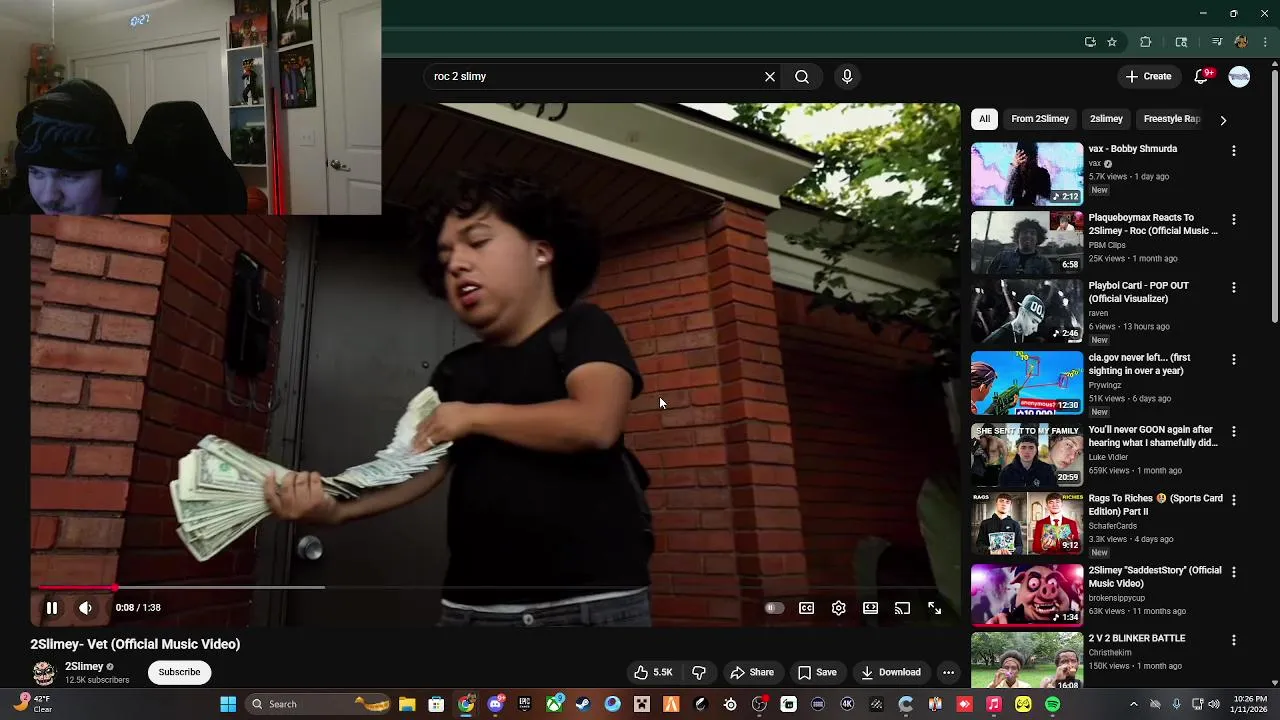The height and width of the screenshot is (720, 1280).
Task: Open Discord from the taskbar
Action: (495, 704)
